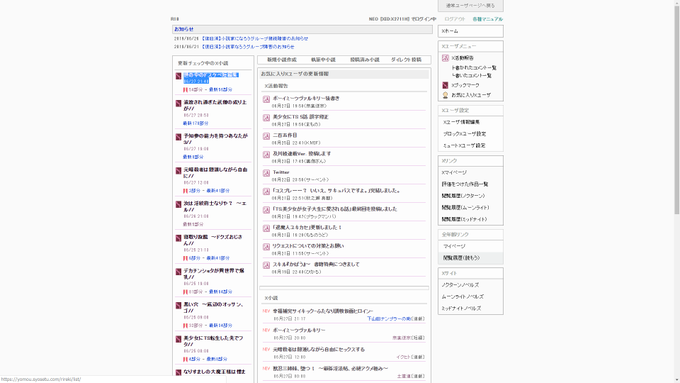
Task: Click bookmark icon beside 黒い穴 novel
Action: pos(178,306)
